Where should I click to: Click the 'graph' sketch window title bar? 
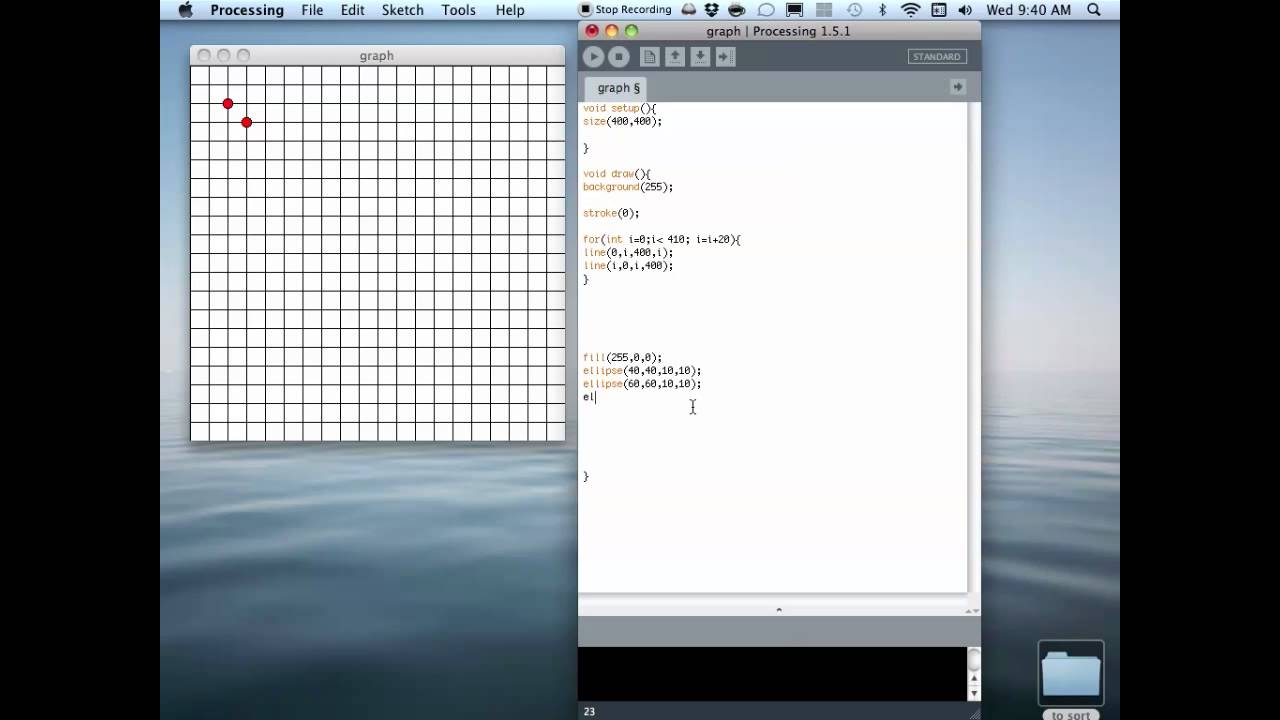click(x=377, y=56)
